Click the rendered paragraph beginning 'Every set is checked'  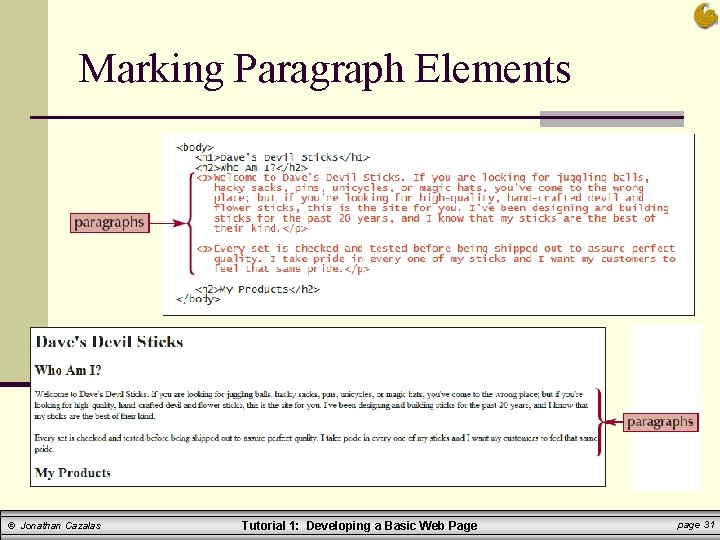[315, 443]
